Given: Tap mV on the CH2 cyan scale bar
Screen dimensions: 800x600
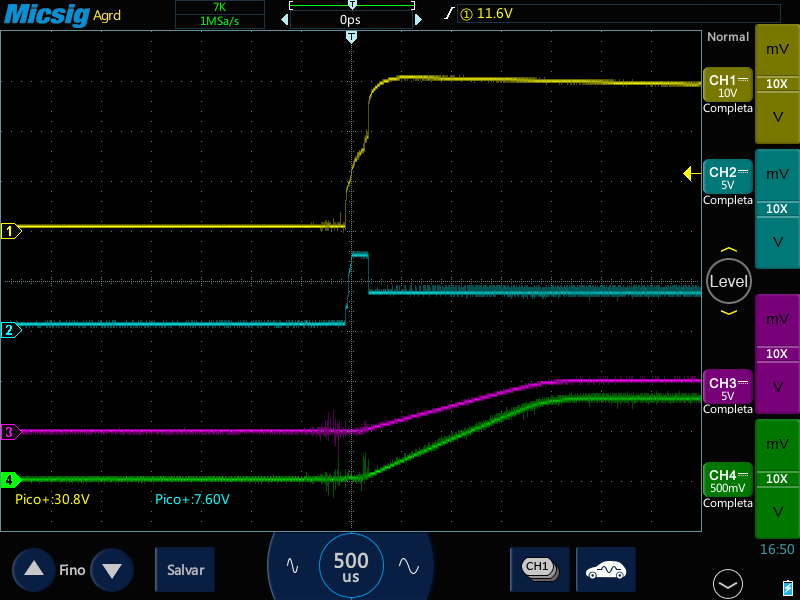Looking at the screenshot, I should (x=777, y=174).
